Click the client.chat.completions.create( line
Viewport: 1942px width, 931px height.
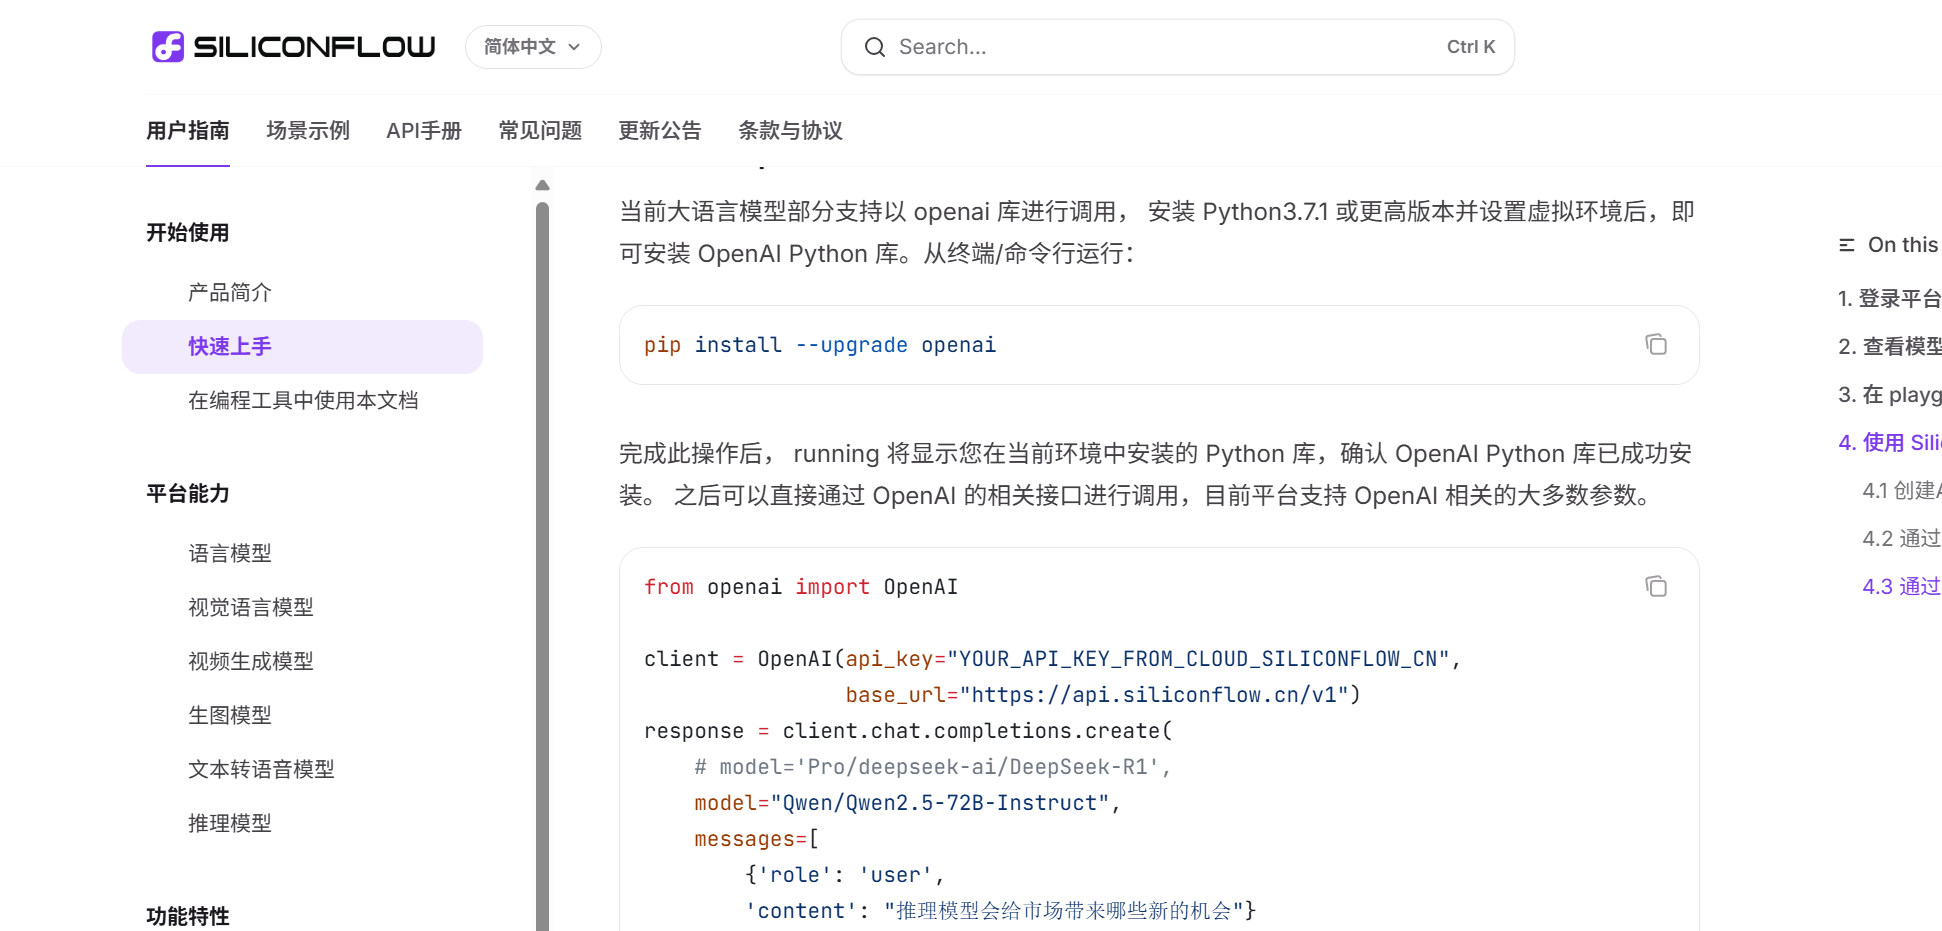pos(908,731)
